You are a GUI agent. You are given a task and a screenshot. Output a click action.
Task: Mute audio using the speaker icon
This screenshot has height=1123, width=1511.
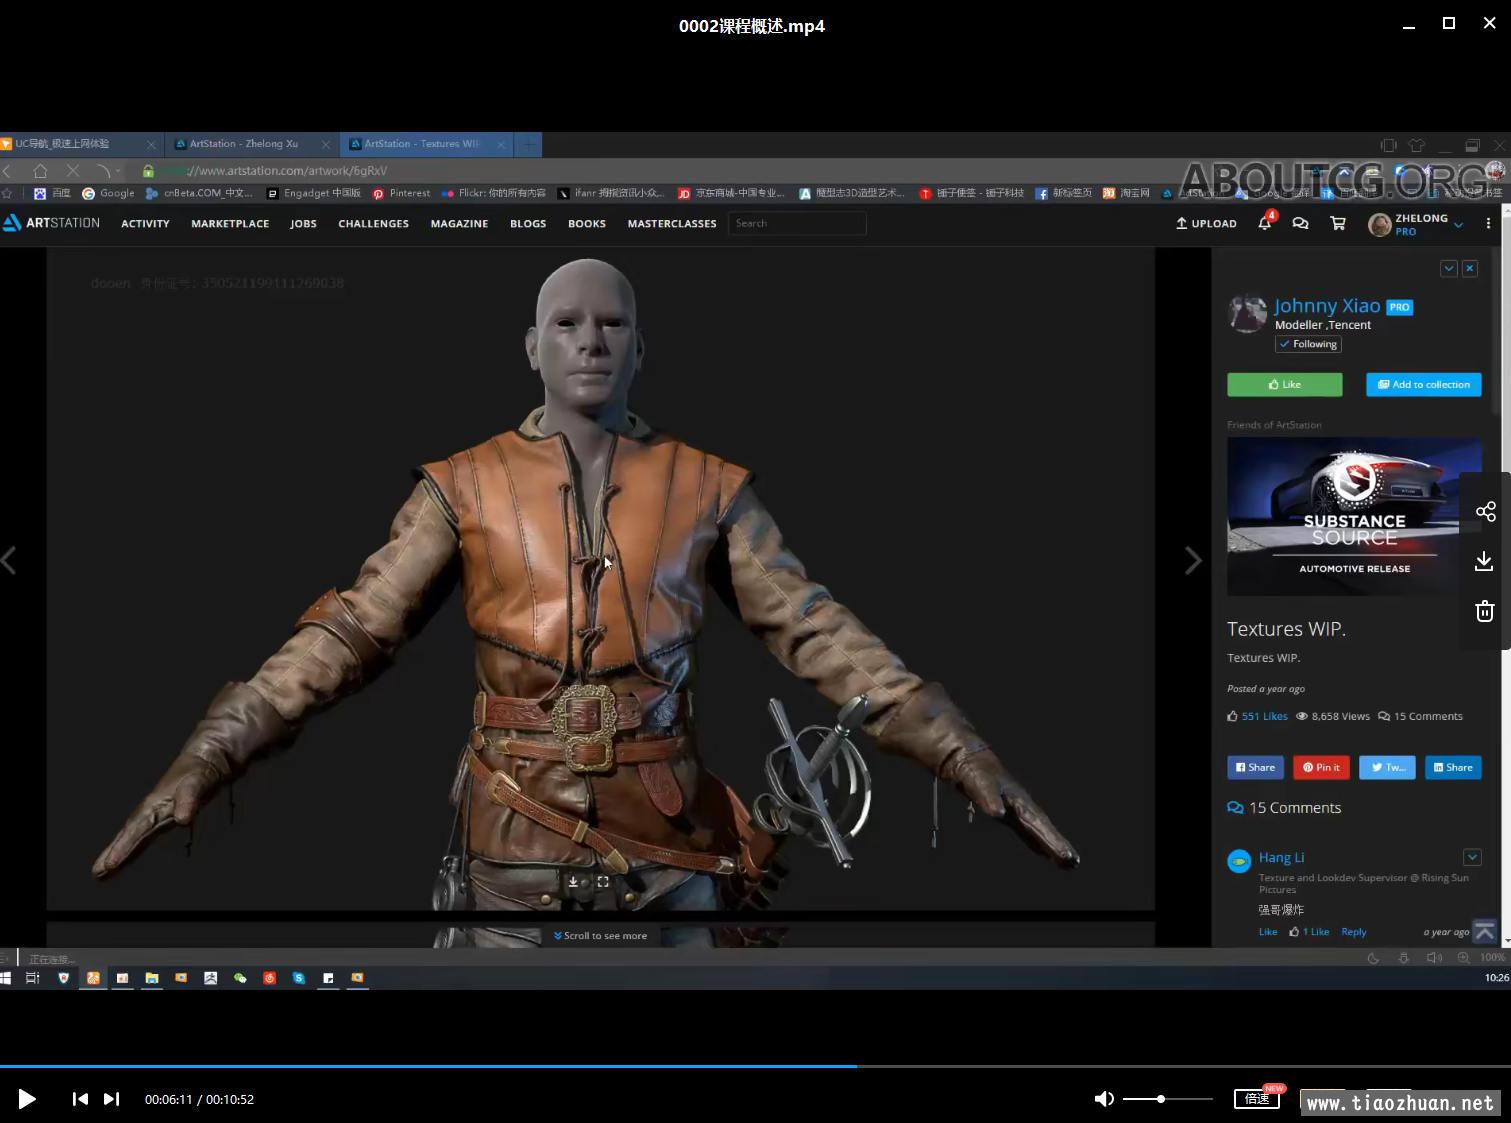1104,1099
